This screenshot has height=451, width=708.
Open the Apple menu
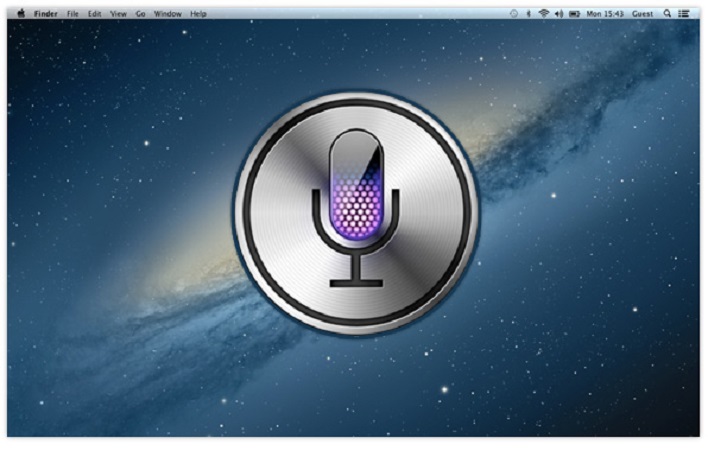pos(21,14)
